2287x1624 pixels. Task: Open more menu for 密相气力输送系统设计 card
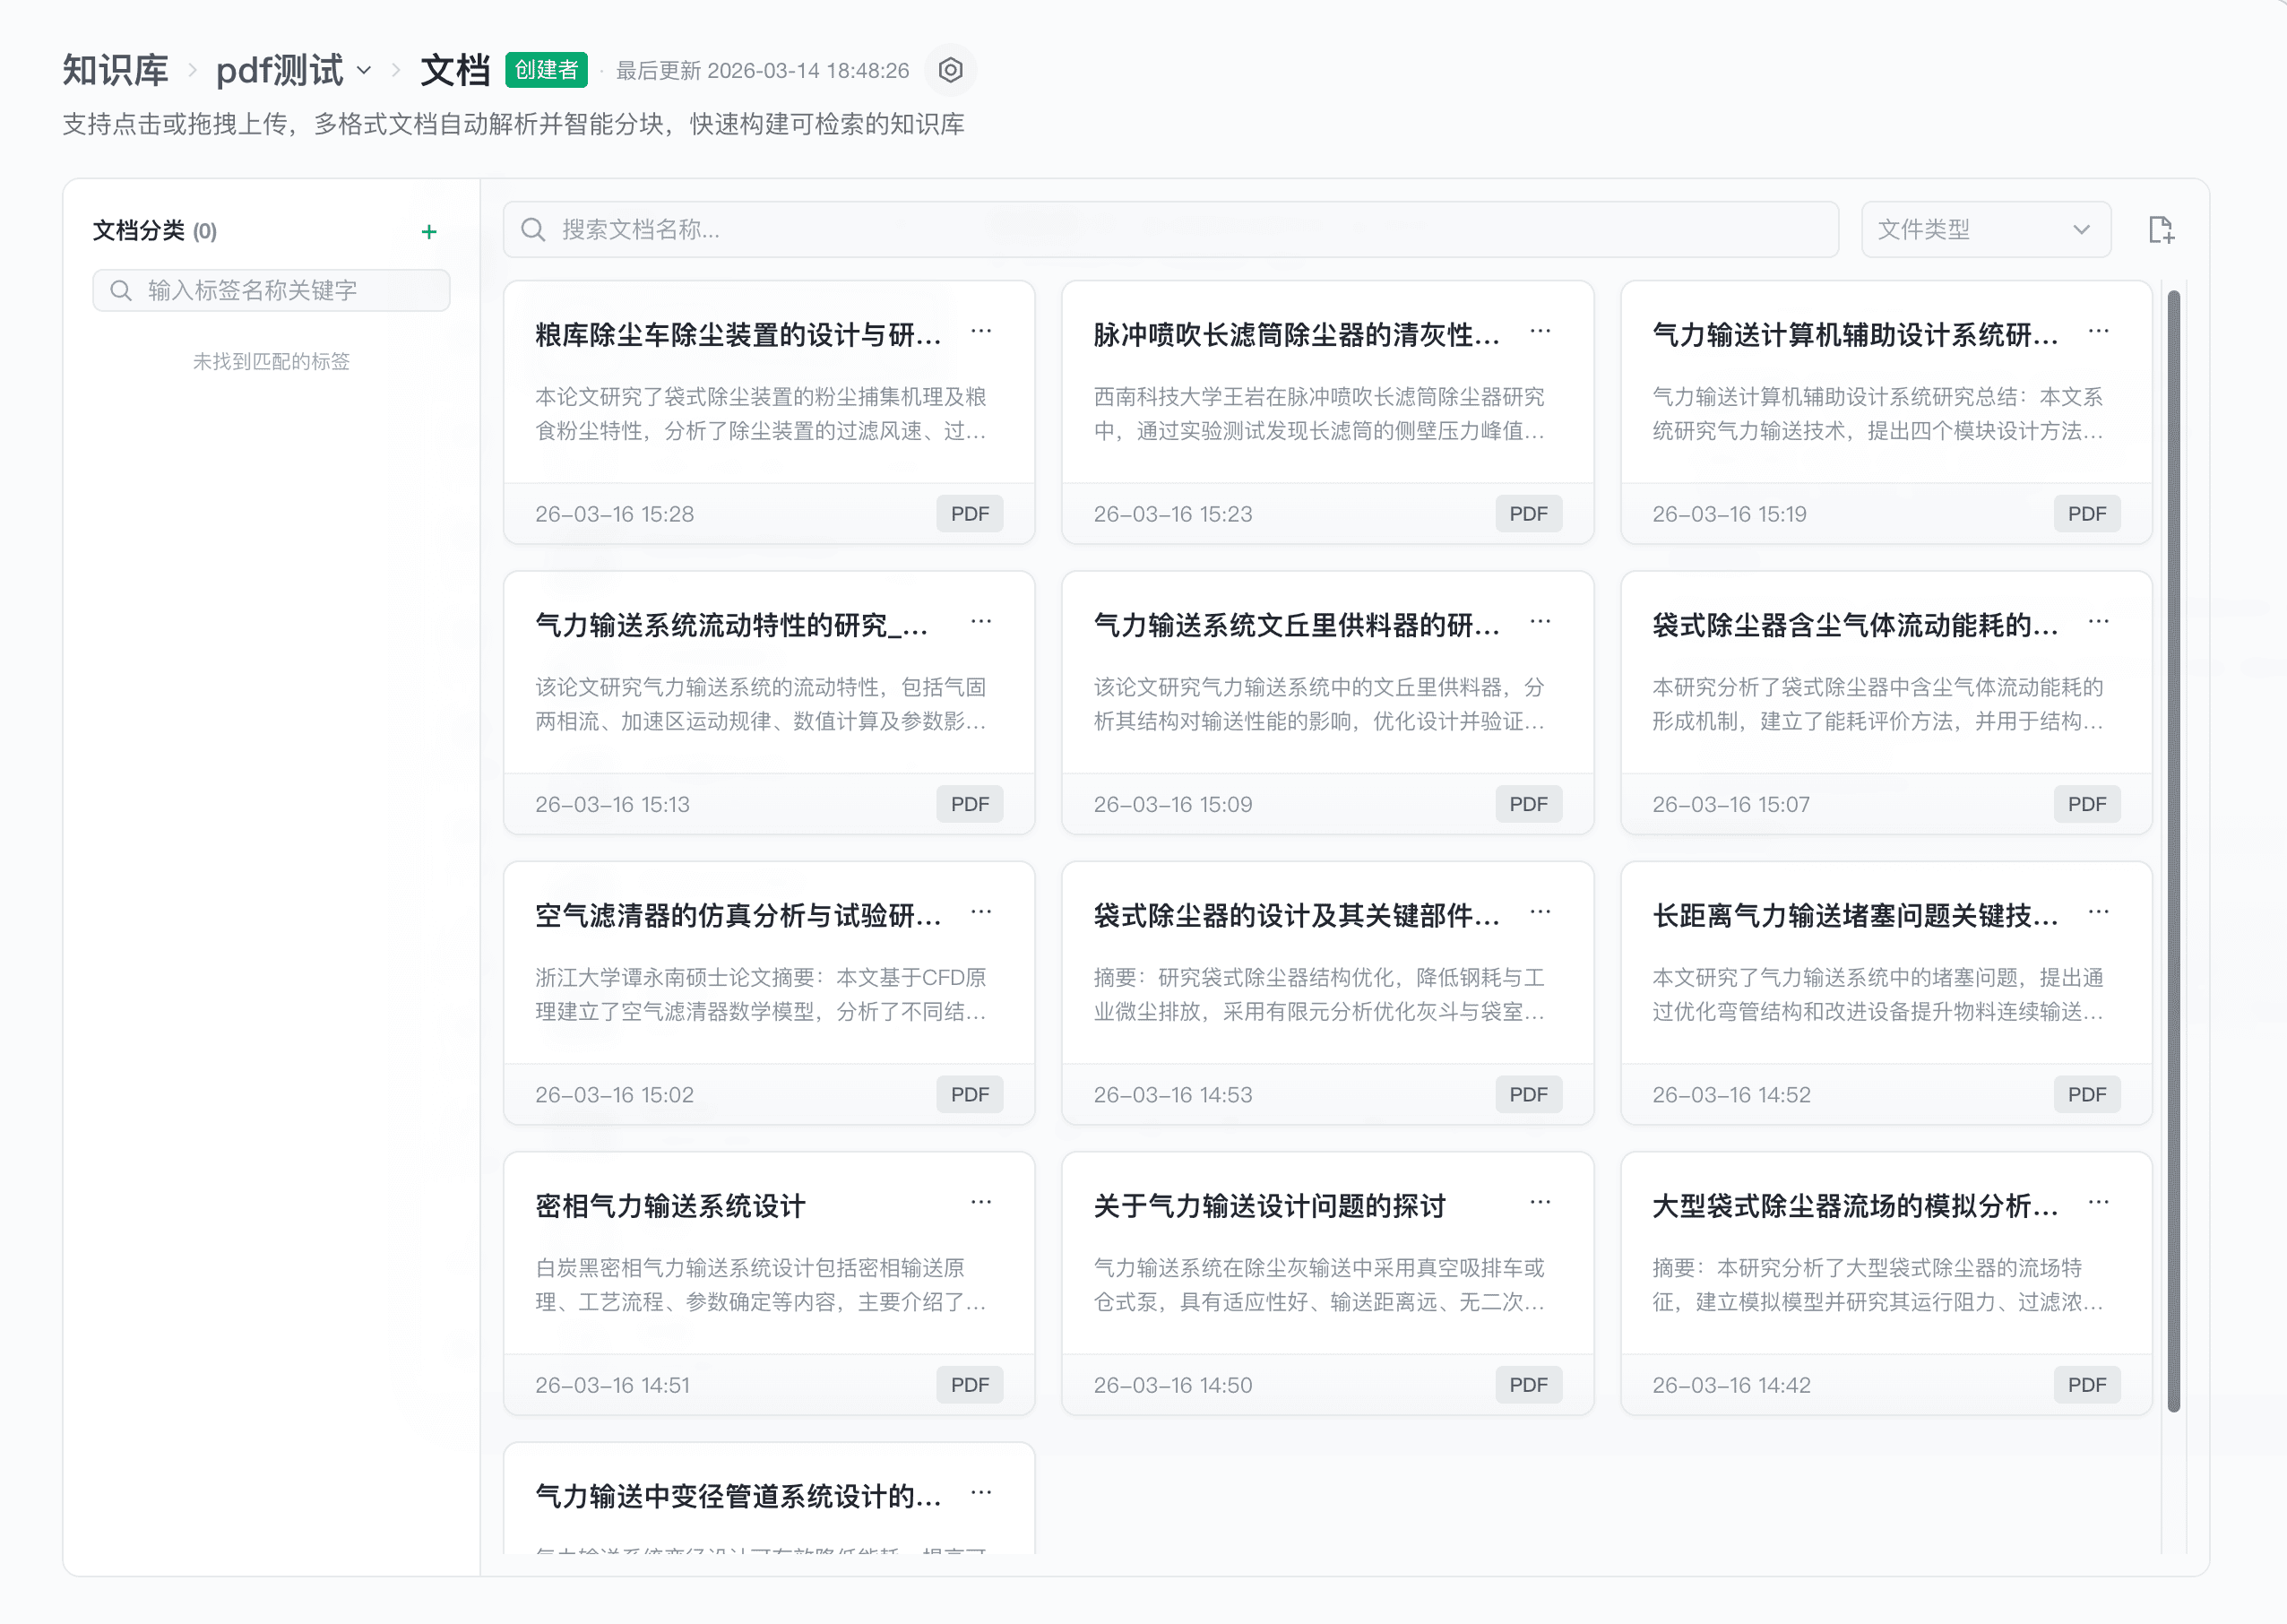coord(981,1202)
